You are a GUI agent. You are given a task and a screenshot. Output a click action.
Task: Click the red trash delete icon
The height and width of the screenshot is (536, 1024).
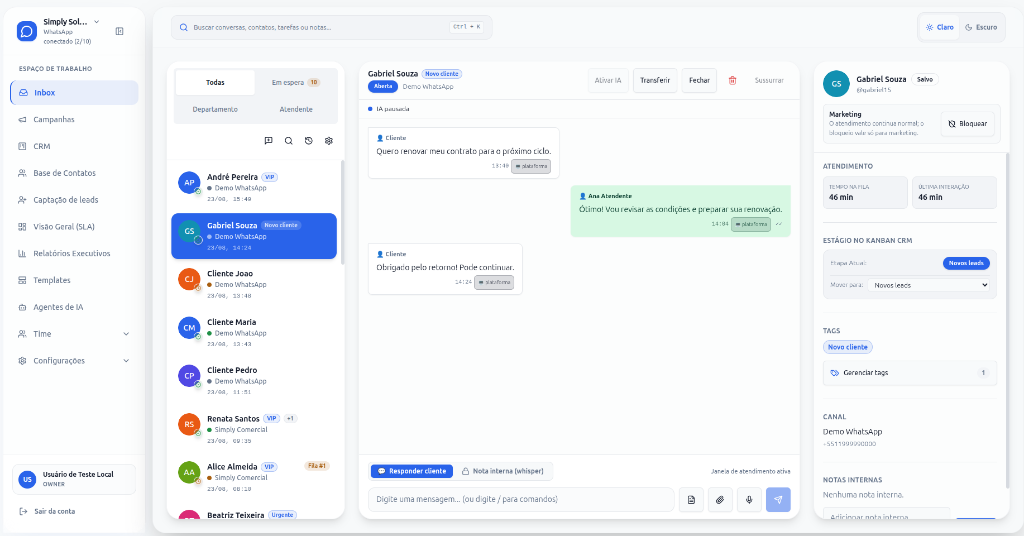point(733,80)
